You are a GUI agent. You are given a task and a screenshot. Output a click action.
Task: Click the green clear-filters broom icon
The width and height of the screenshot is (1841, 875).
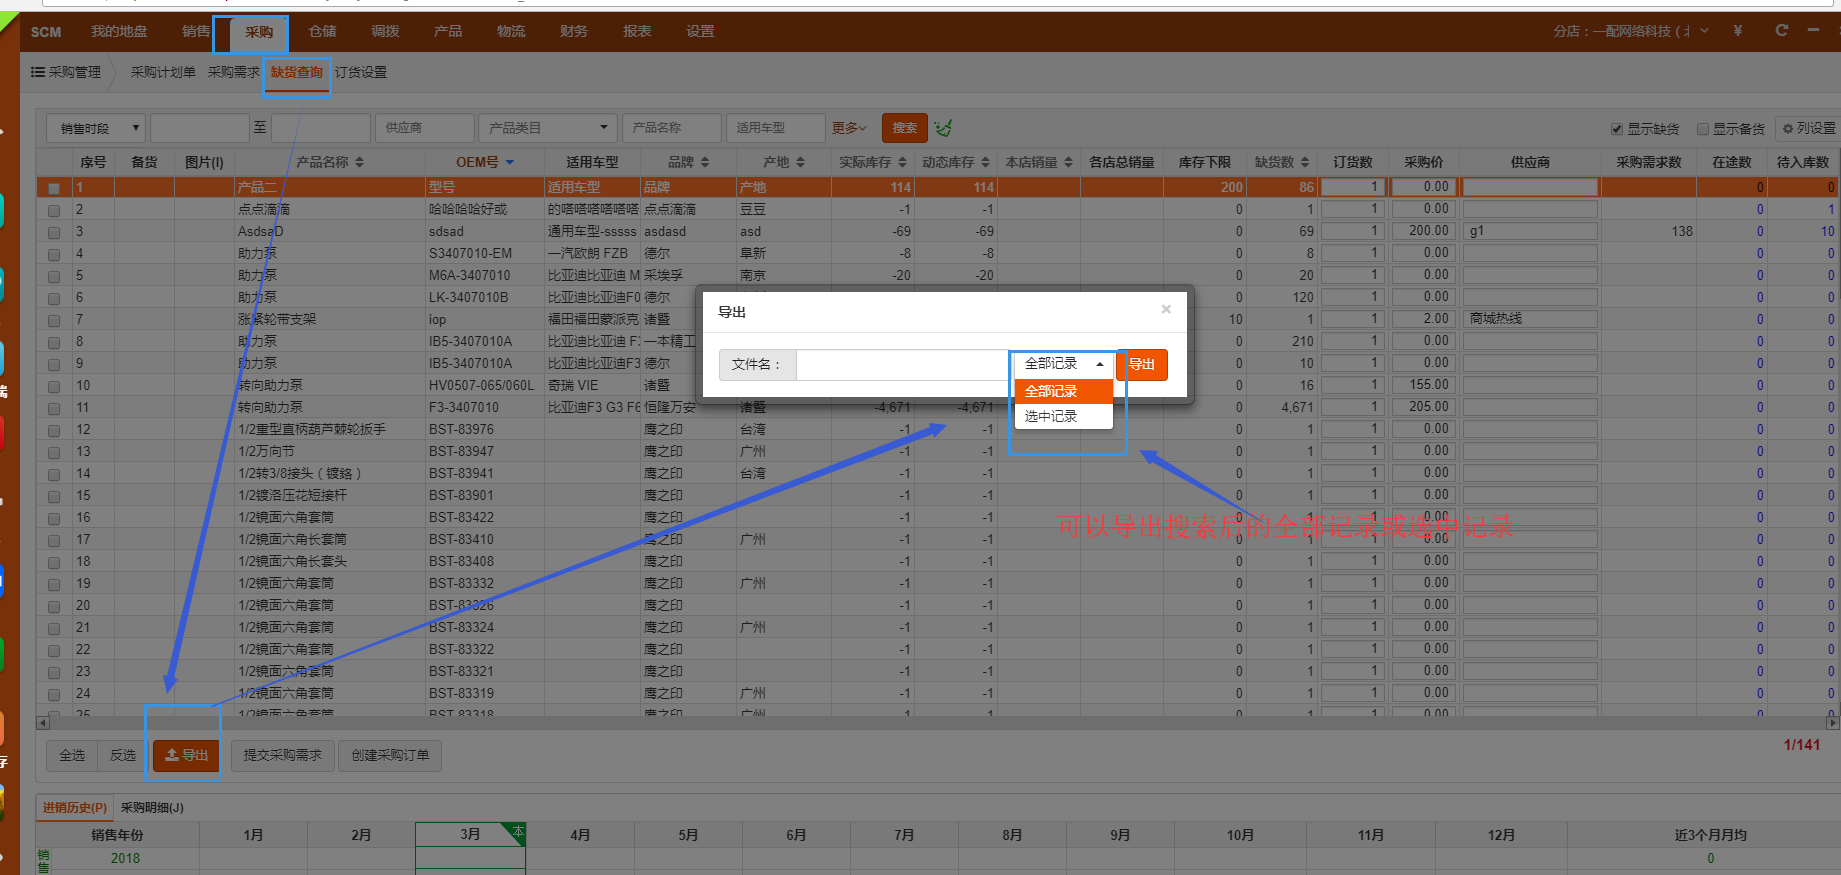[x=943, y=128]
